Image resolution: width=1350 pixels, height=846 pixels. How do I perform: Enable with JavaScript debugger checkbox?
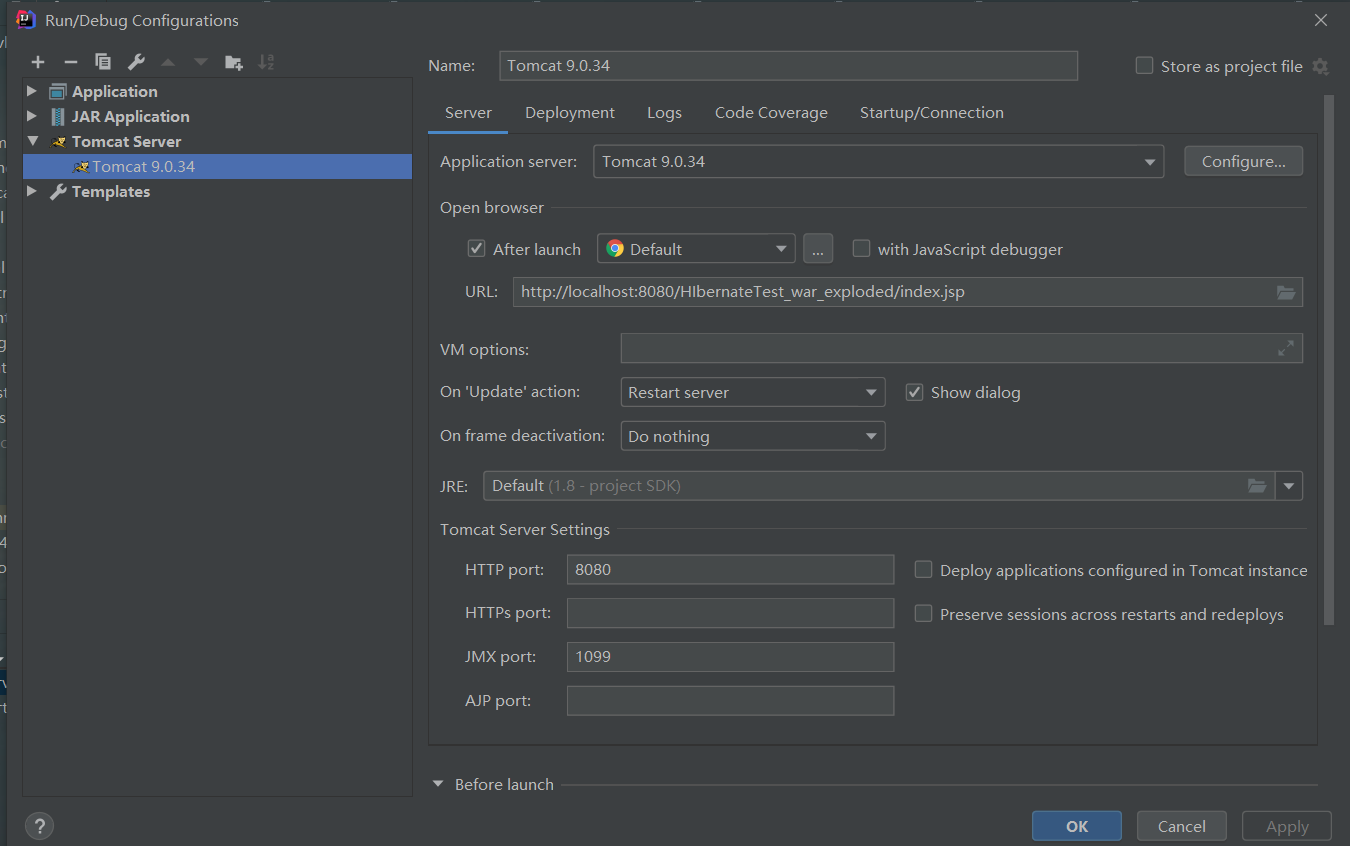861,249
